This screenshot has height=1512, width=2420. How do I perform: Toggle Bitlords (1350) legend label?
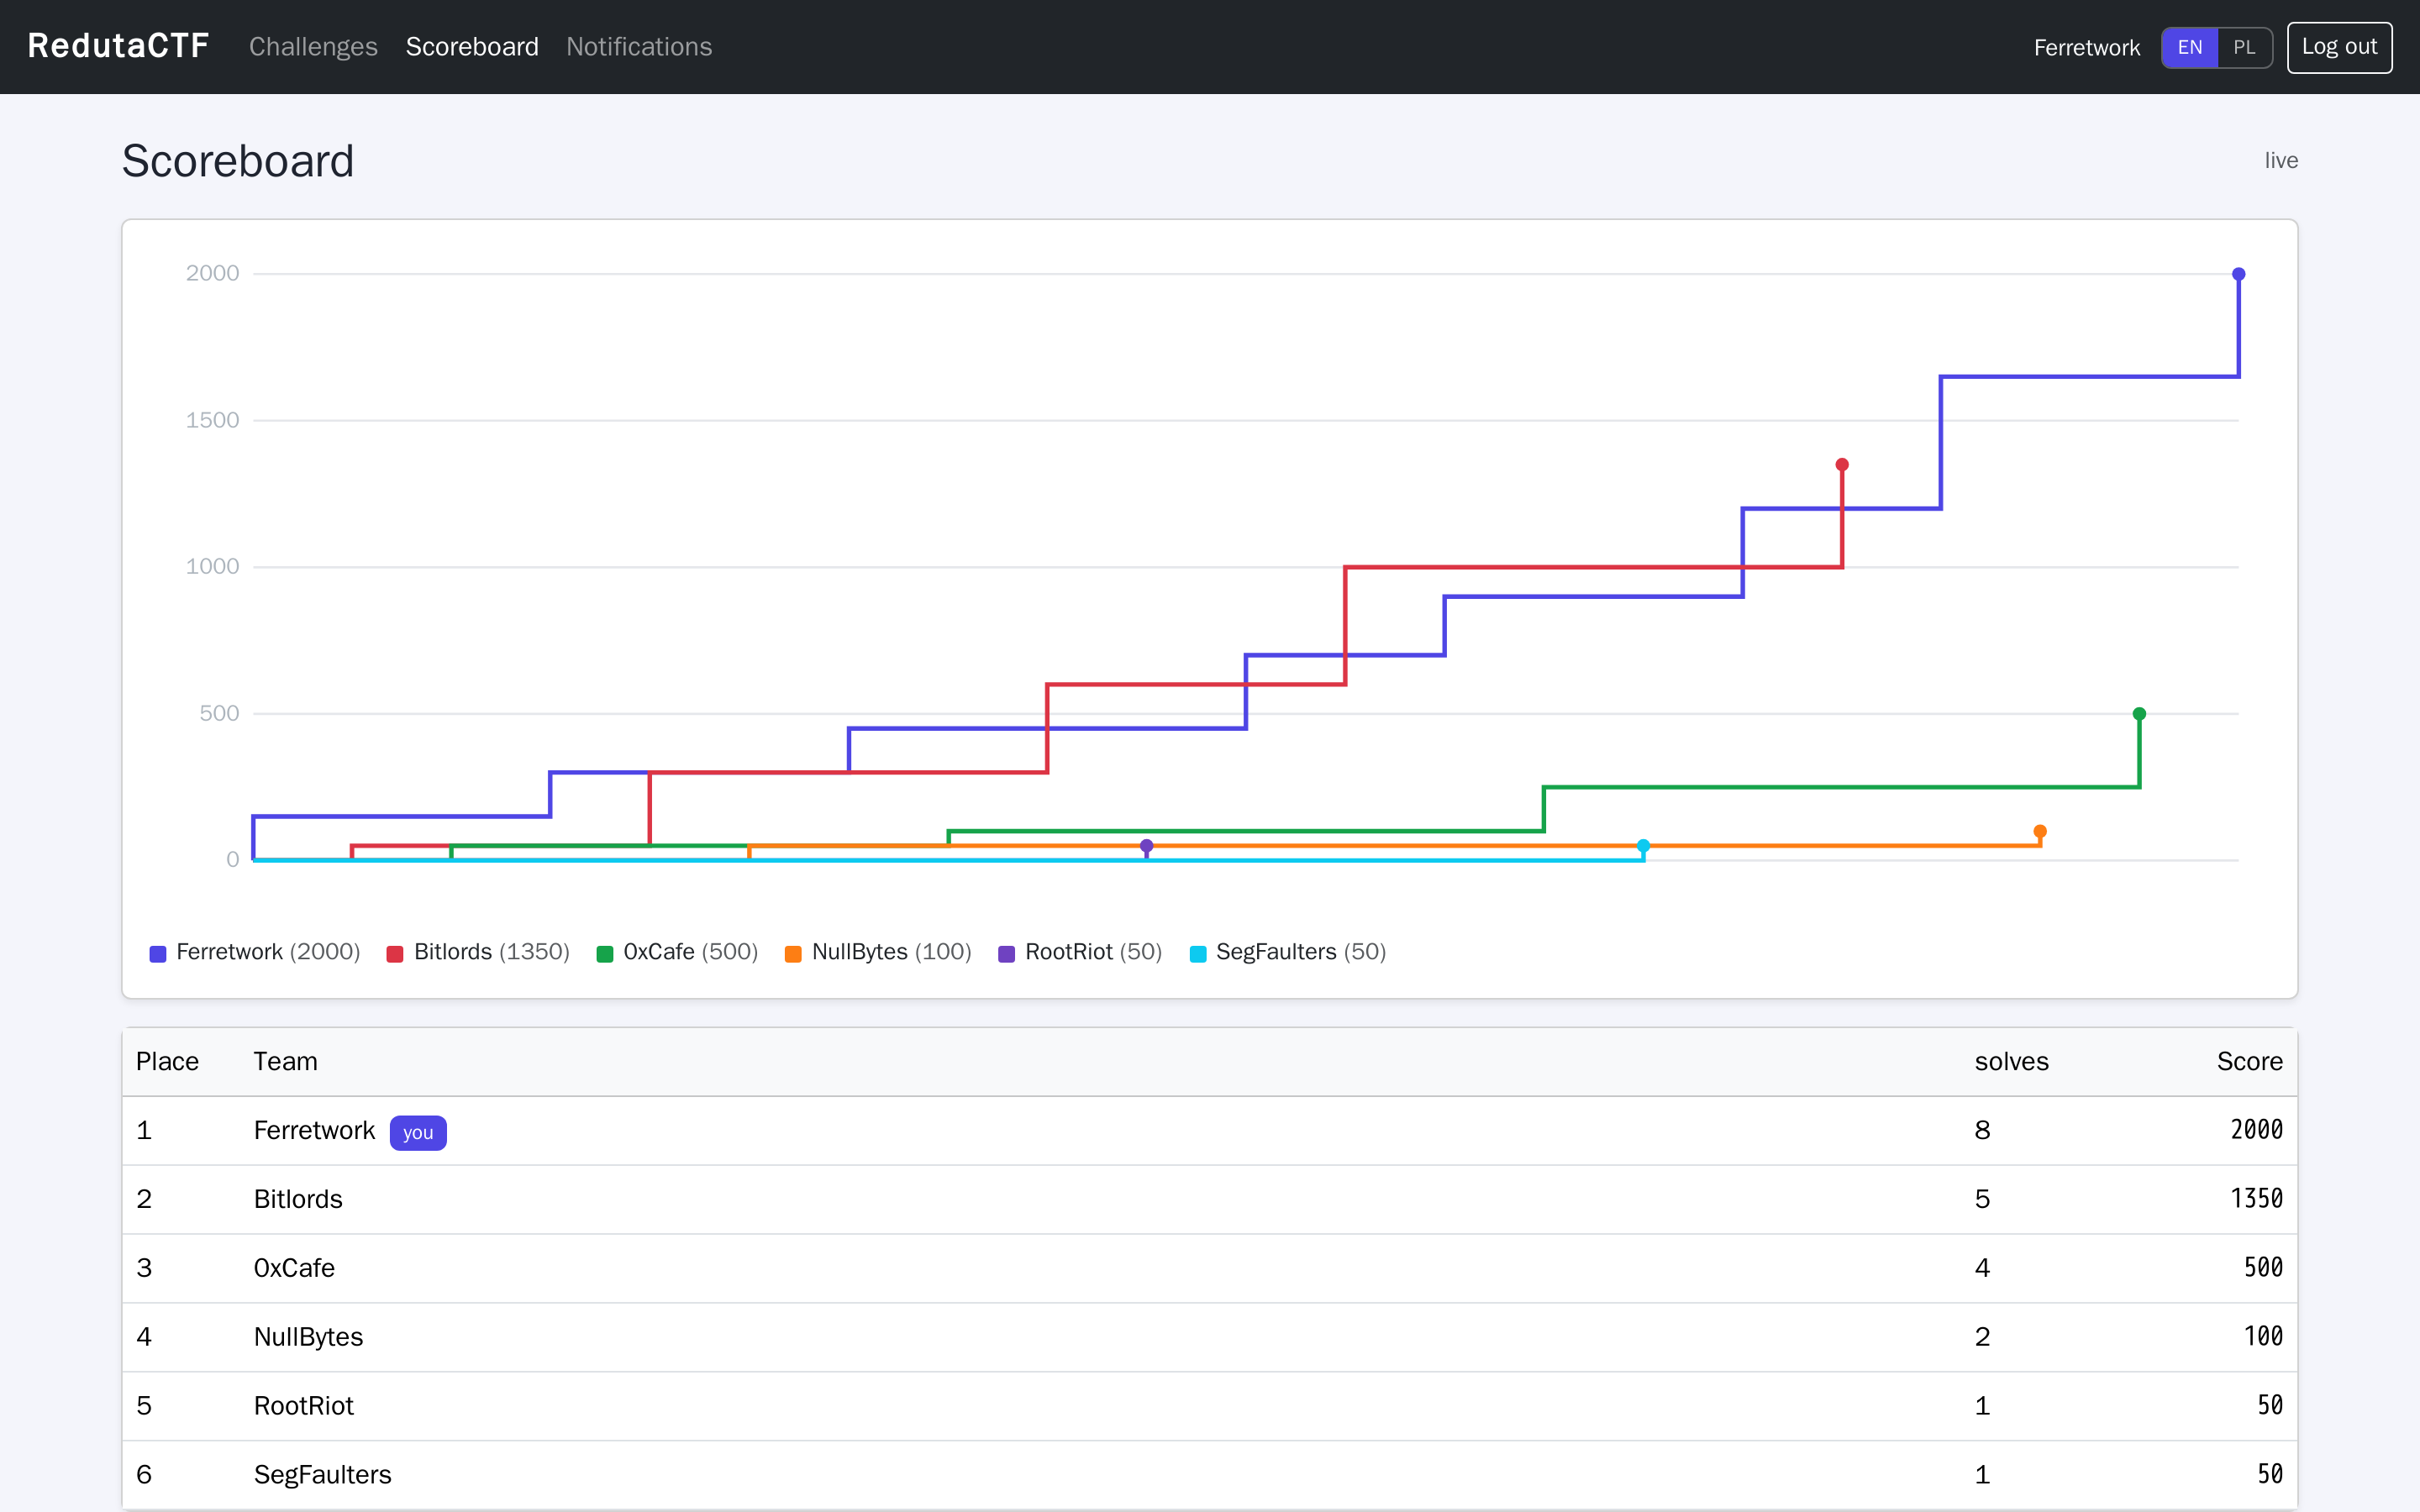tap(492, 952)
